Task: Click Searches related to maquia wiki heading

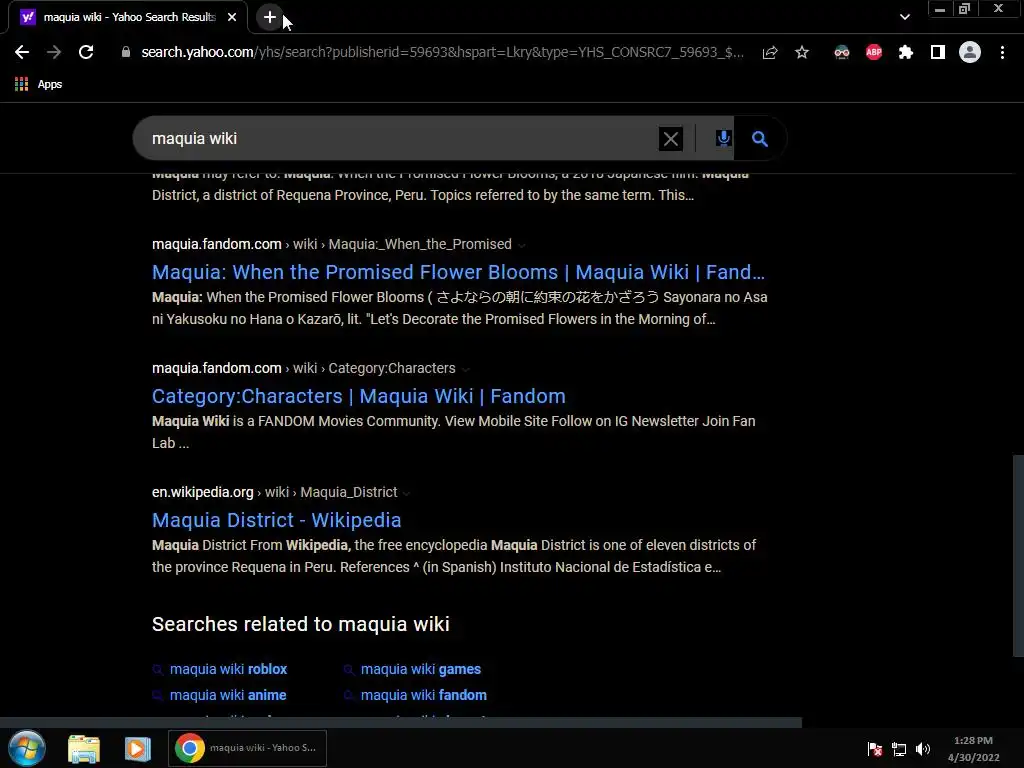Action: coord(300,624)
